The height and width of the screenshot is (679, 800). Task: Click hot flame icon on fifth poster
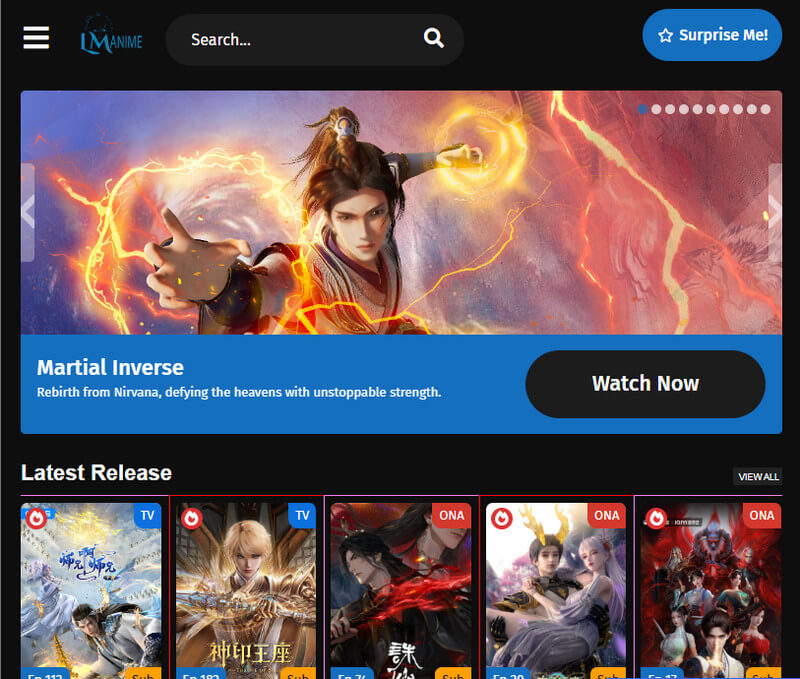656,518
